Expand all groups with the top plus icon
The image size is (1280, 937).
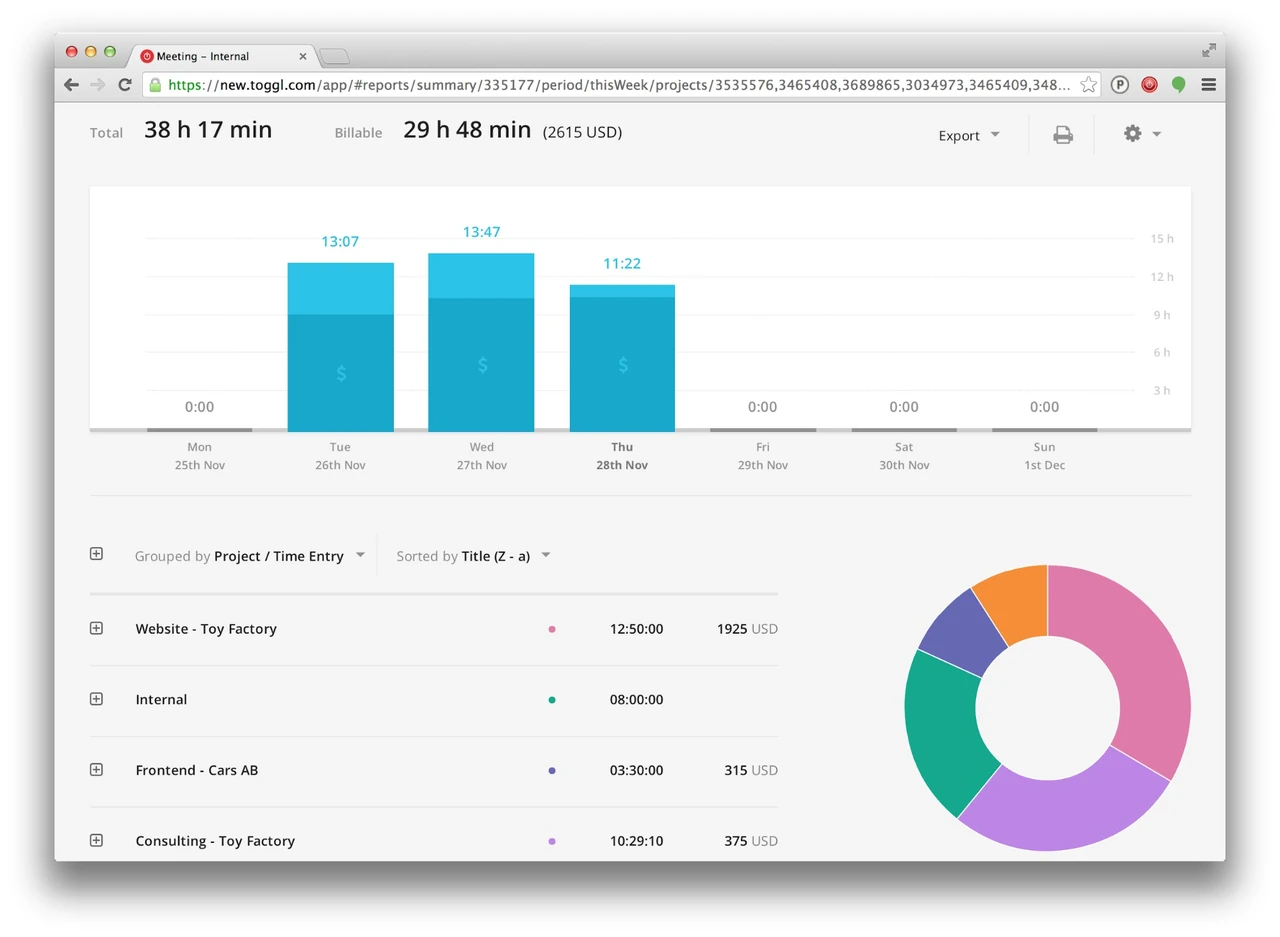(x=96, y=553)
